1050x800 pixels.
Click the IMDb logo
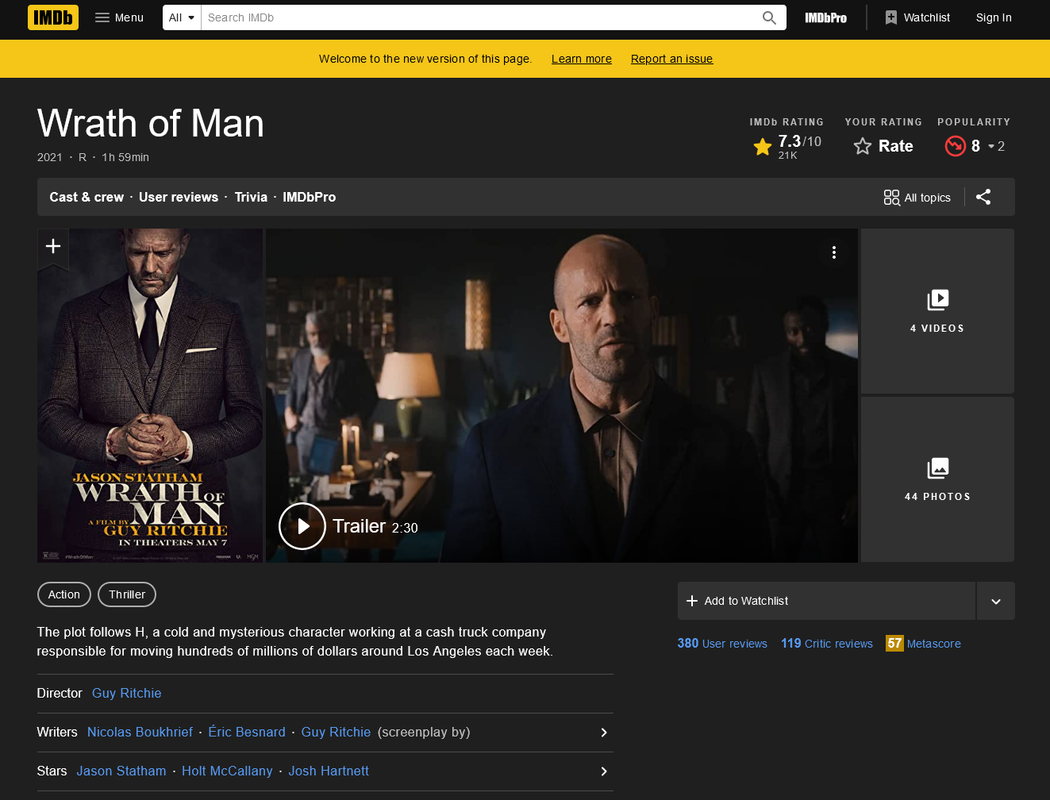(53, 17)
